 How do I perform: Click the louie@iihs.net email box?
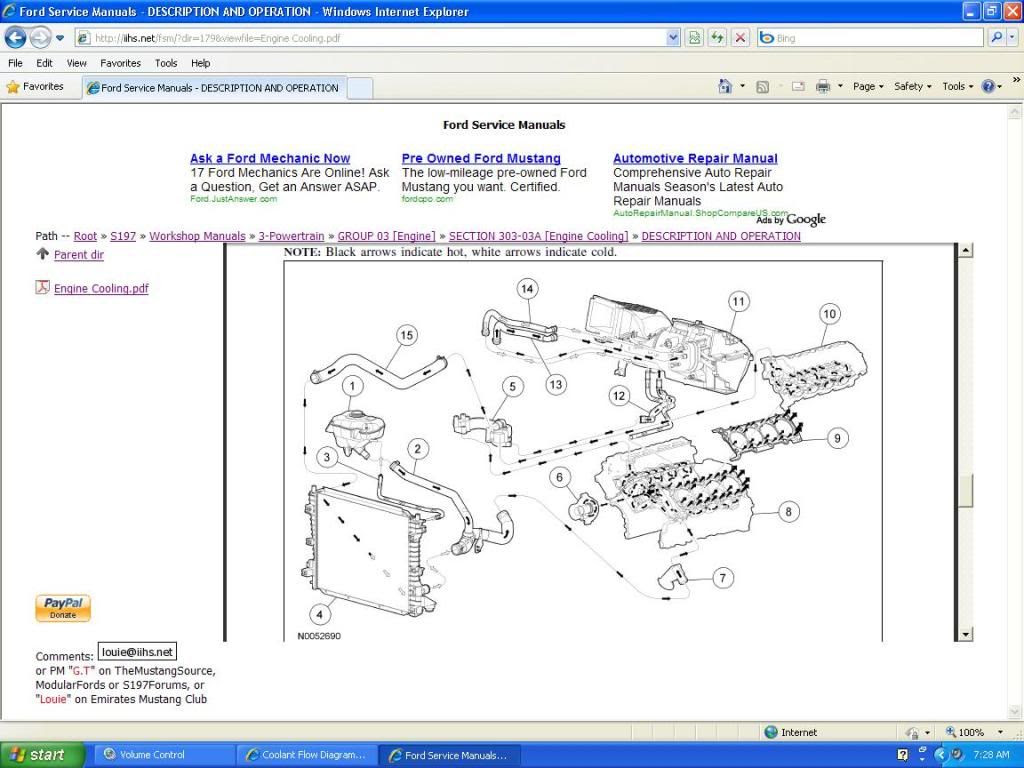[137, 652]
